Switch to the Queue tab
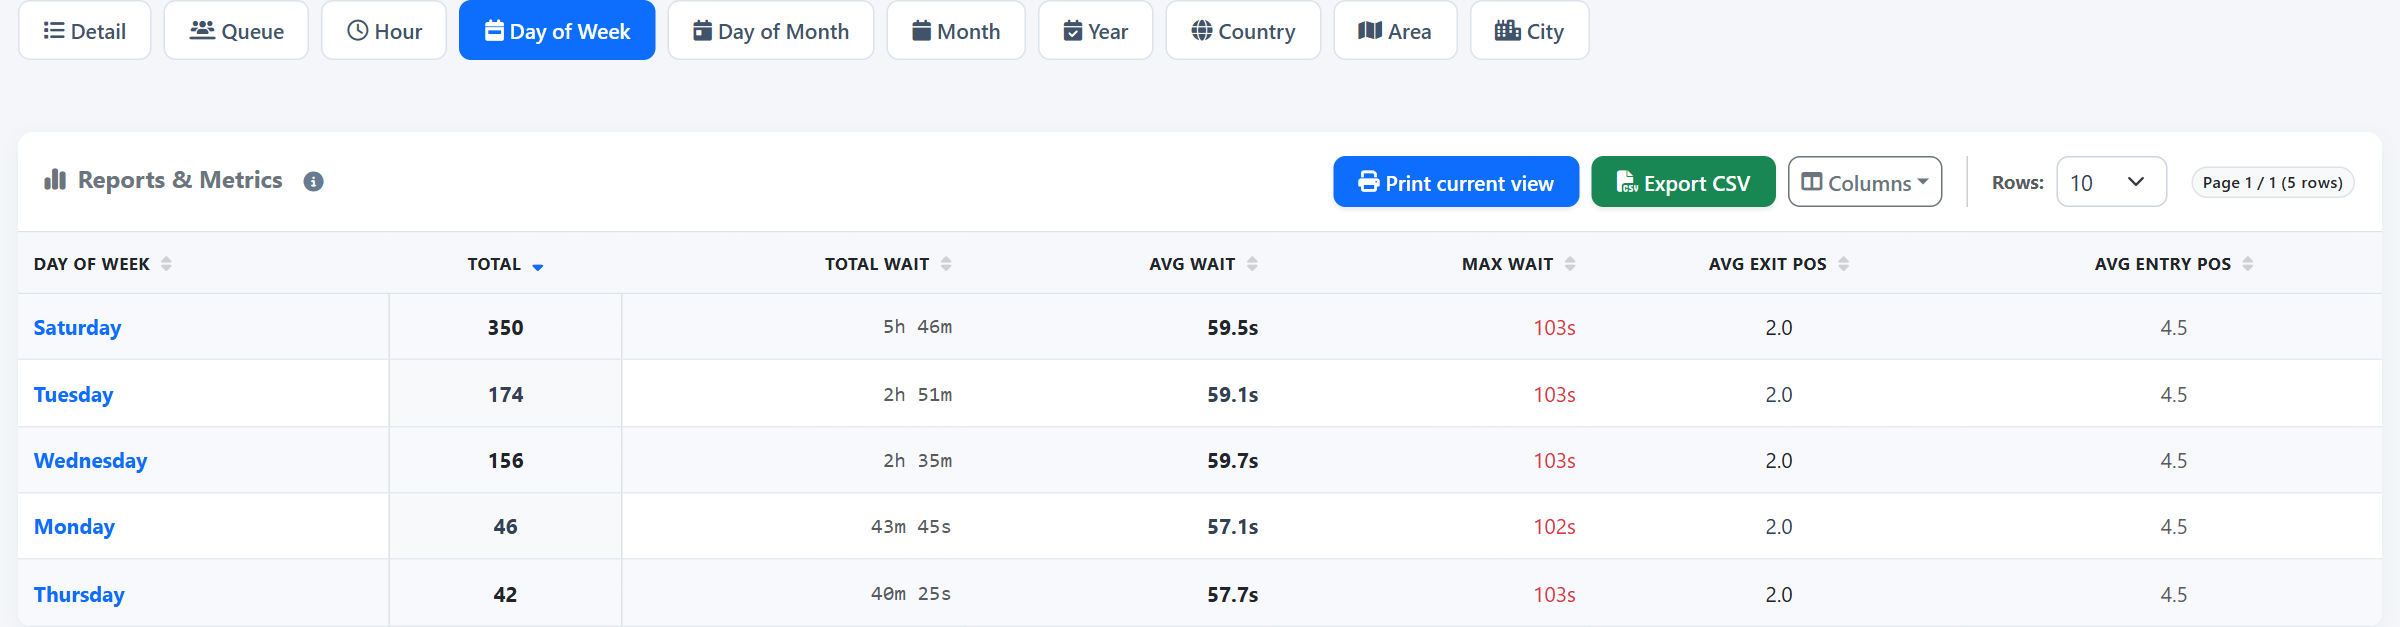 tap(236, 31)
